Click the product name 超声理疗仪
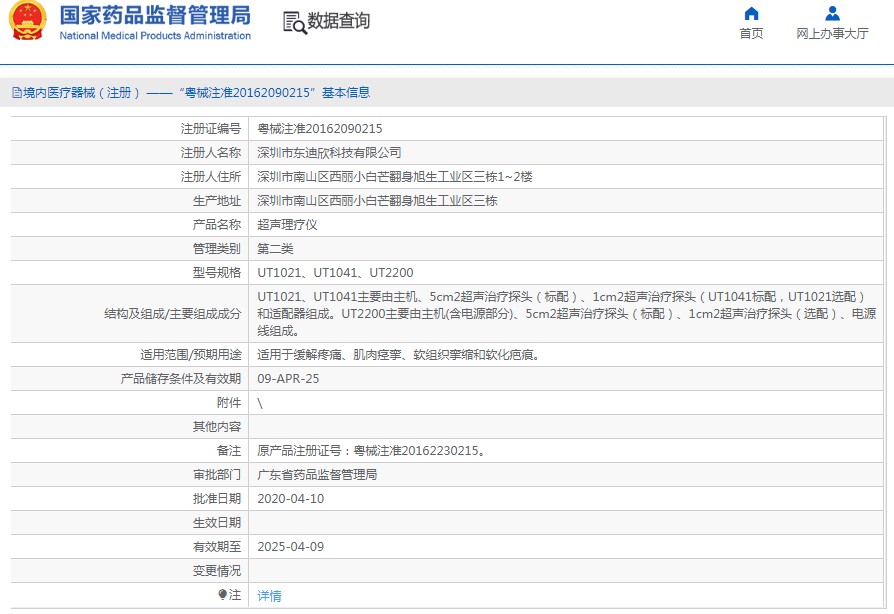894x614 pixels. point(287,225)
